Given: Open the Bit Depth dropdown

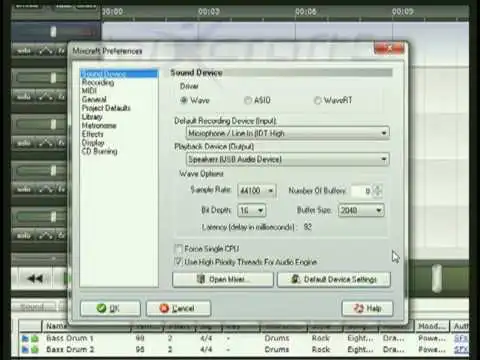Looking at the screenshot, I should pos(252,210).
